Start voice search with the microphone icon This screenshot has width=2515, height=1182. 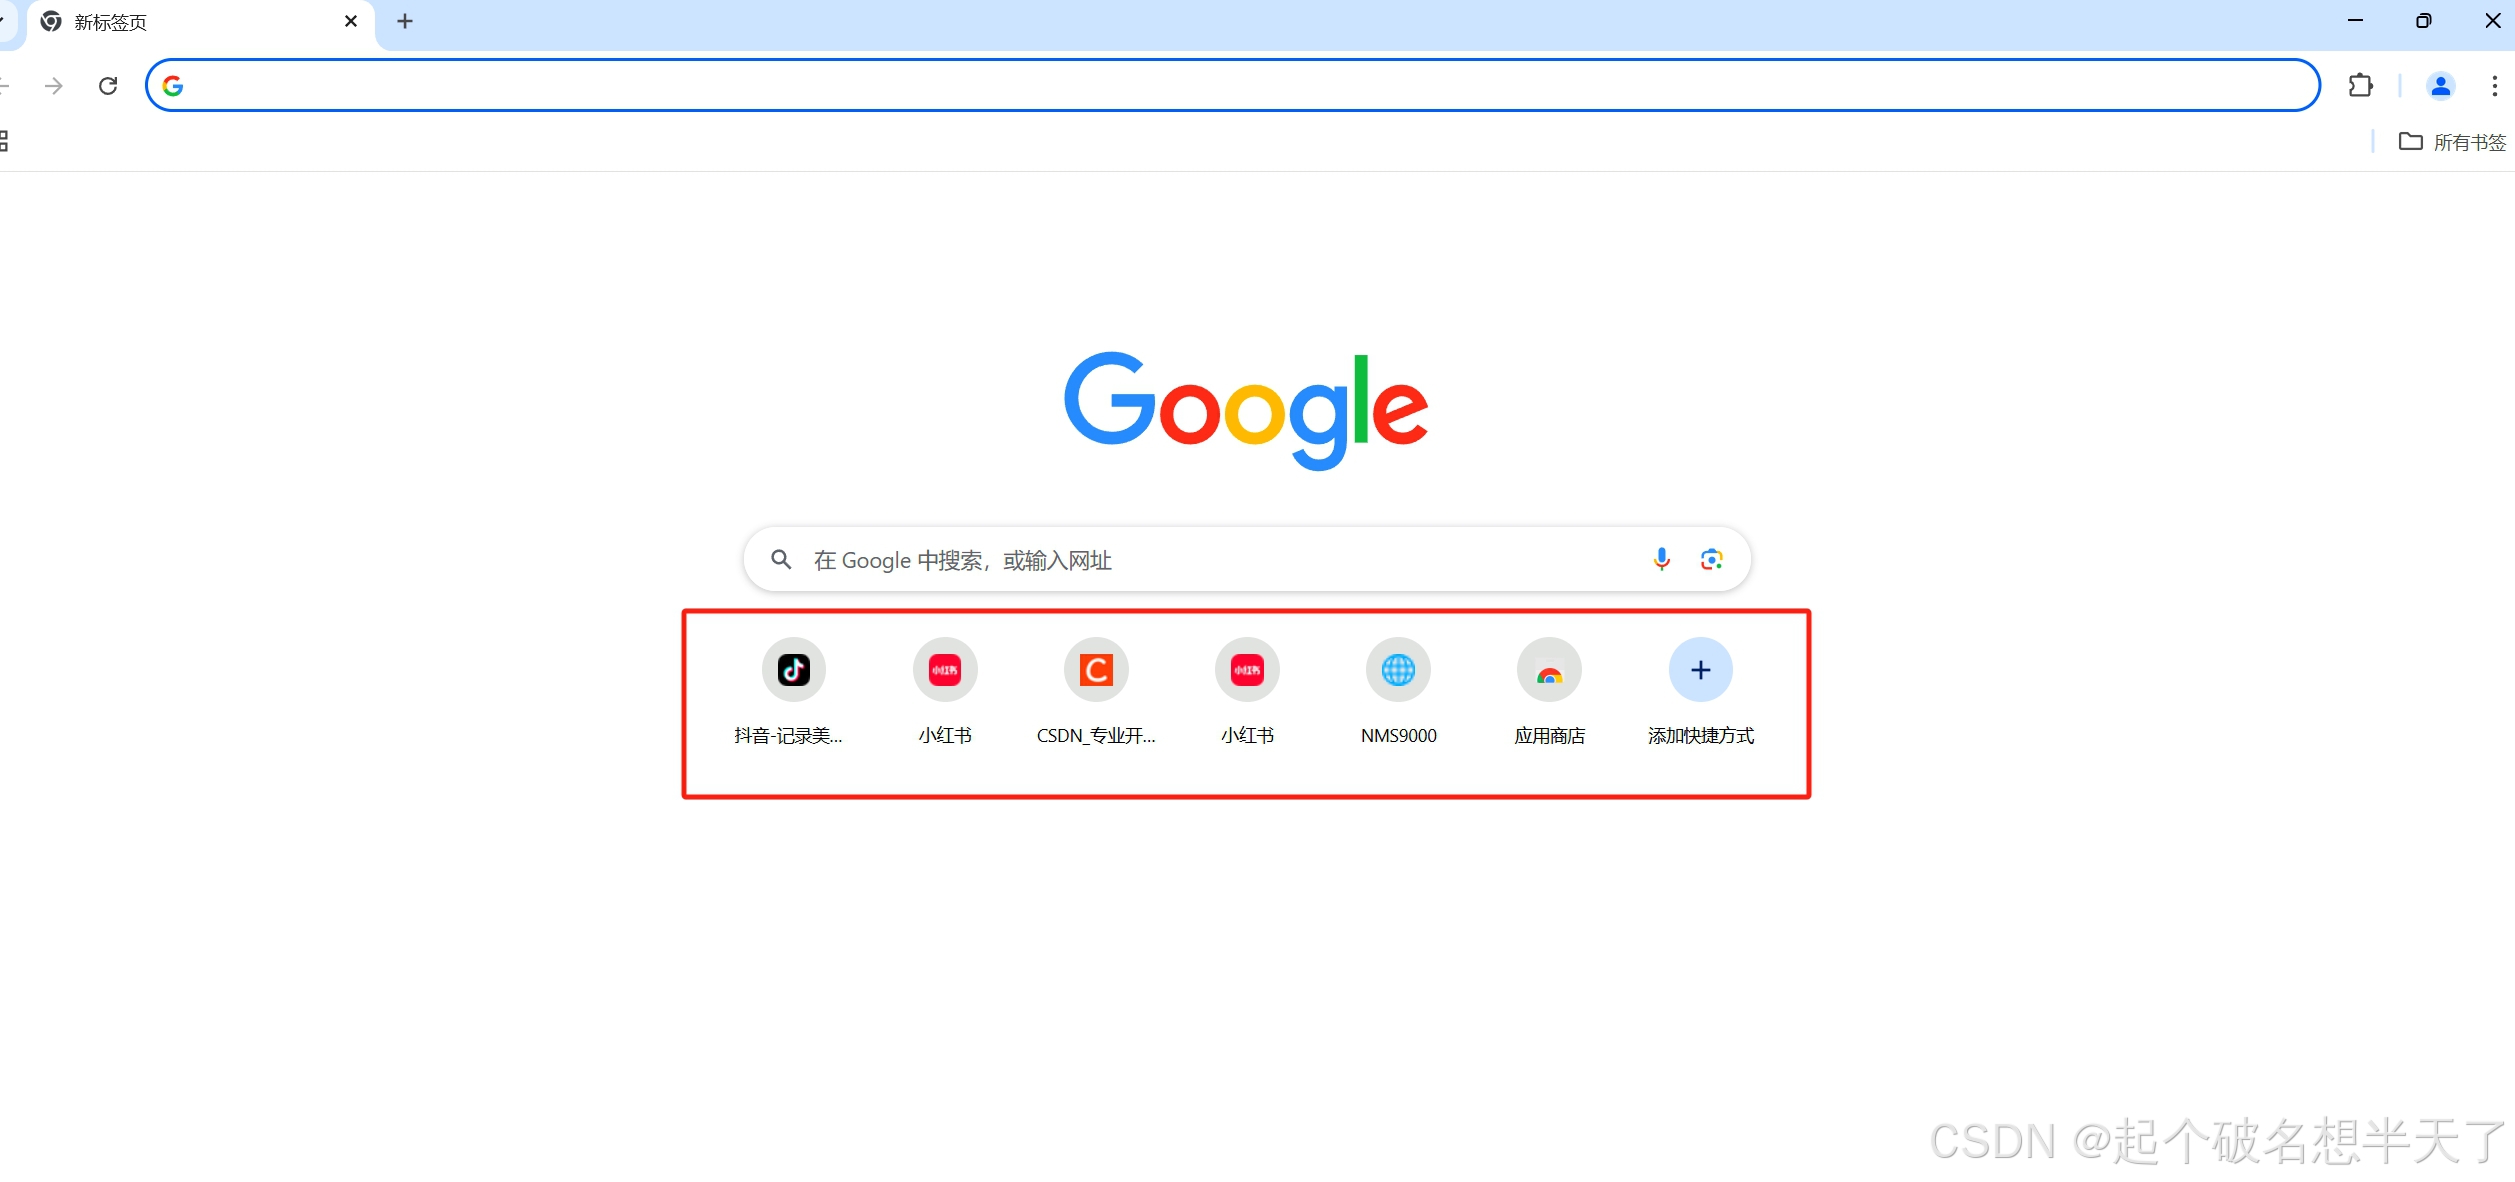click(1661, 559)
